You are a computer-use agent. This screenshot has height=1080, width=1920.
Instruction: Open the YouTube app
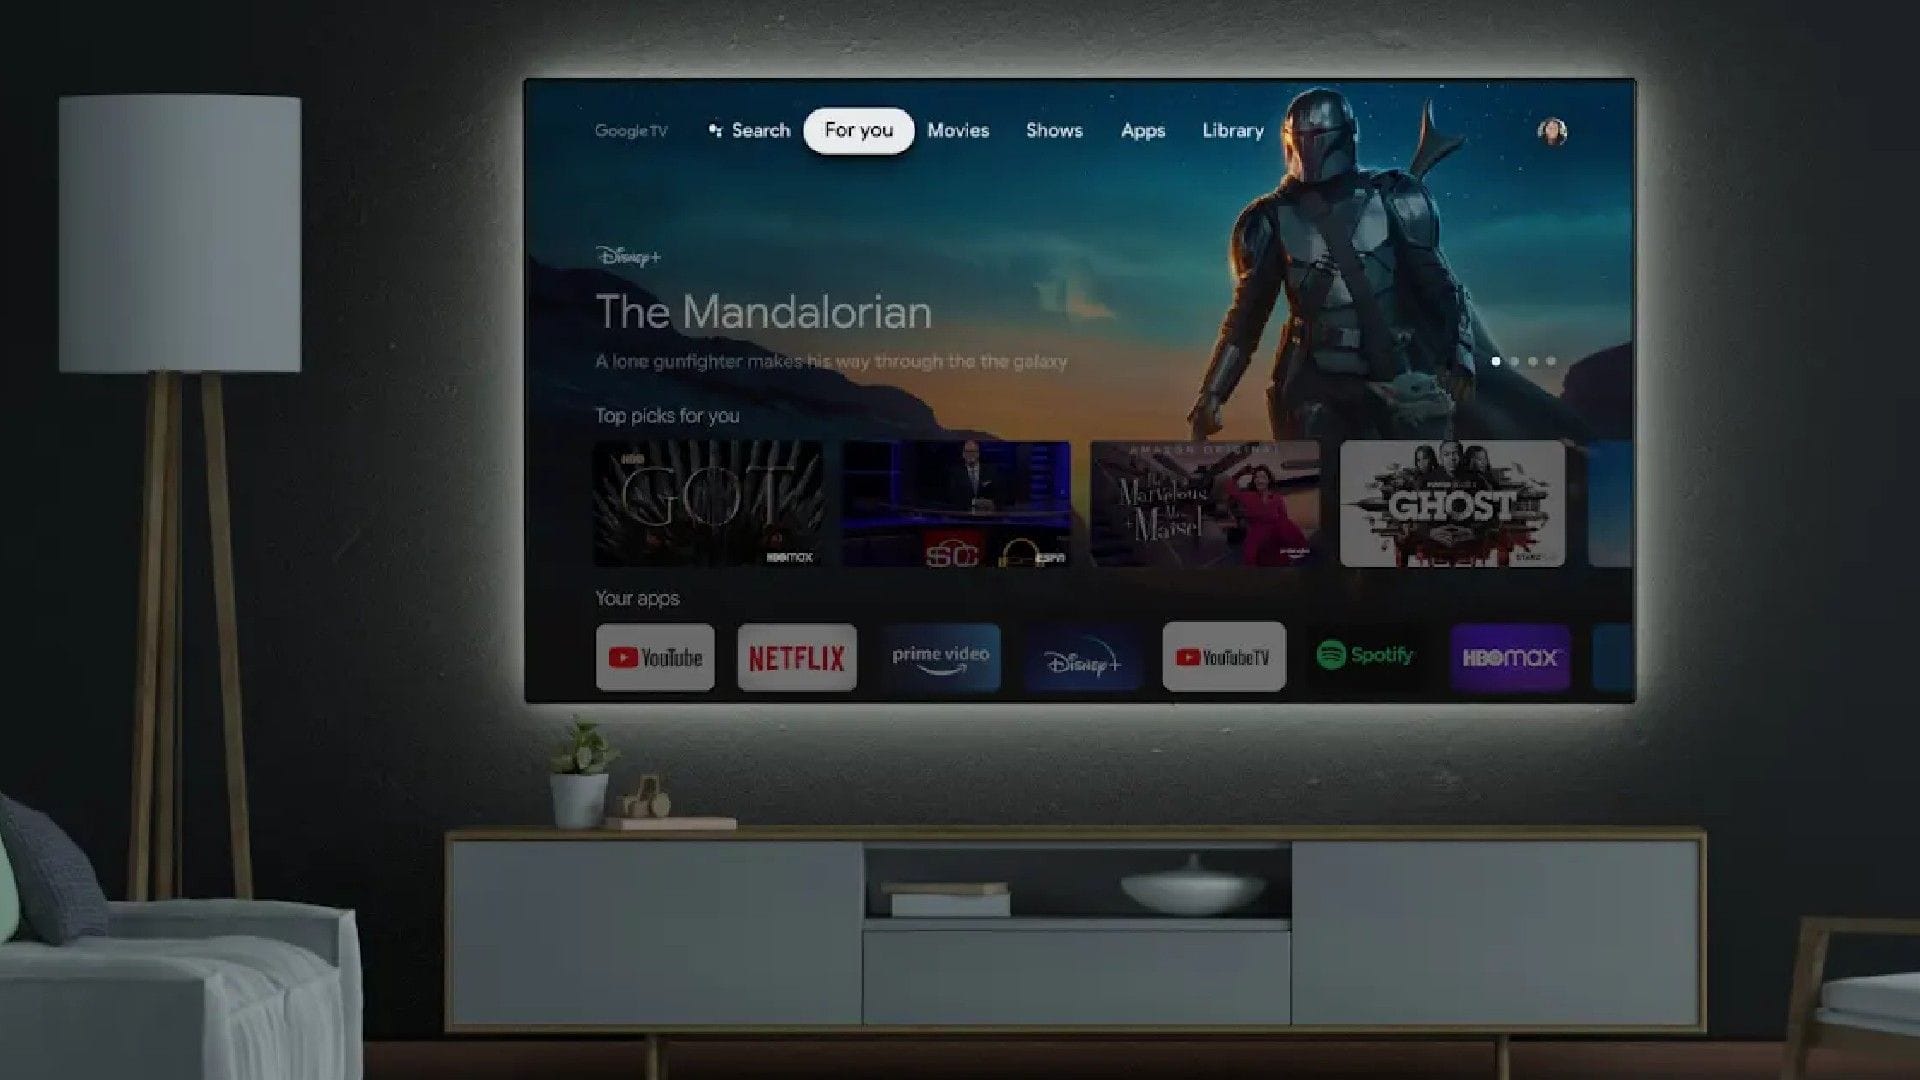pos(654,657)
